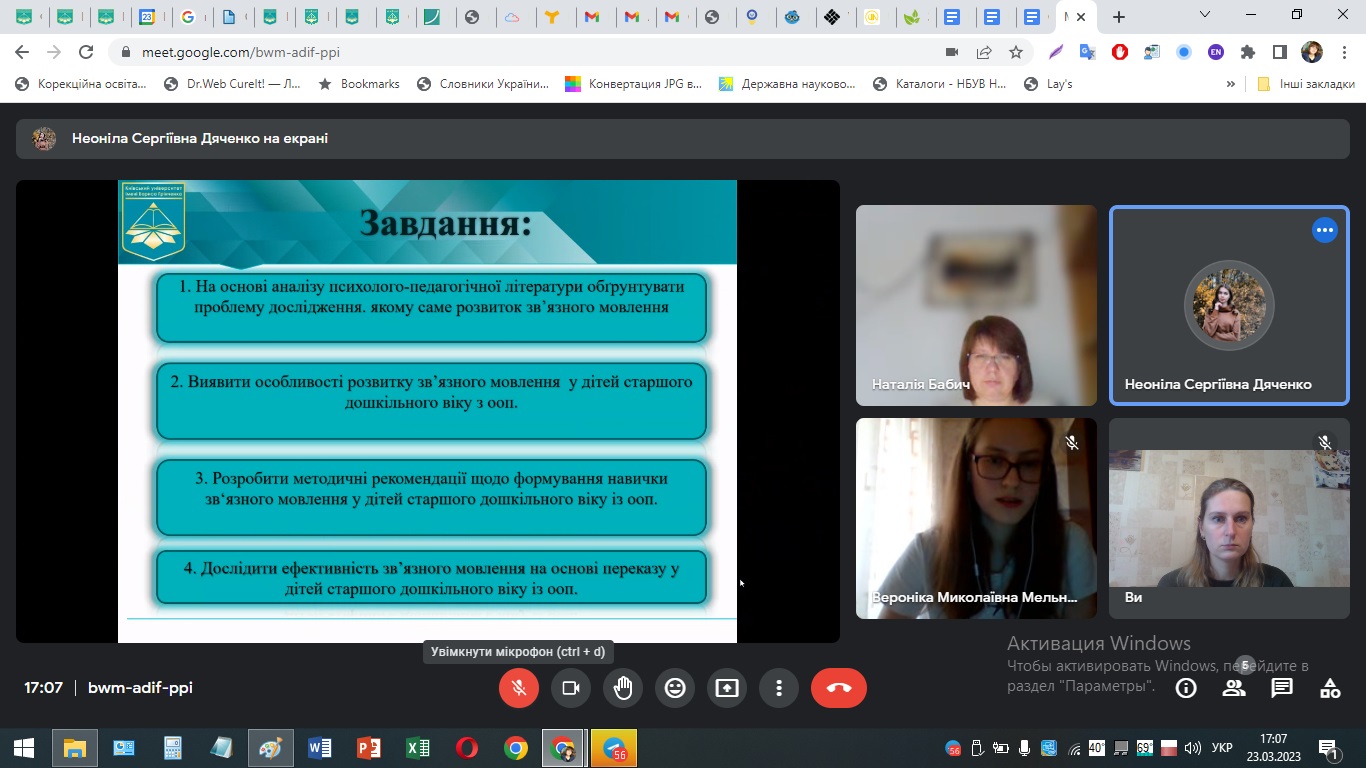Turn on the microphone in Meet
1366x768 pixels.
coord(519,688)
